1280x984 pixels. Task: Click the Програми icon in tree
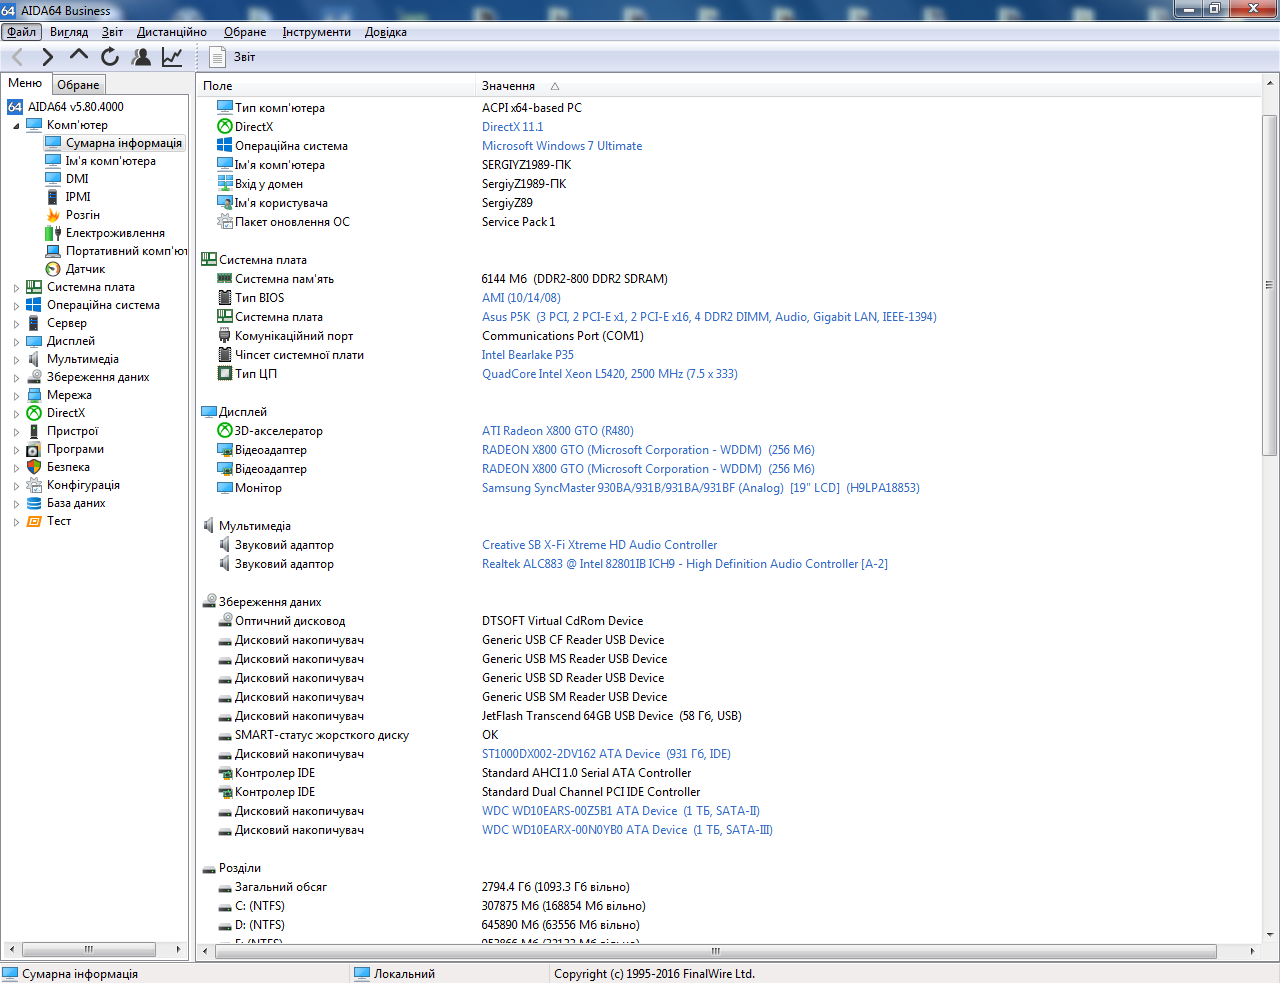pos(34,449)
